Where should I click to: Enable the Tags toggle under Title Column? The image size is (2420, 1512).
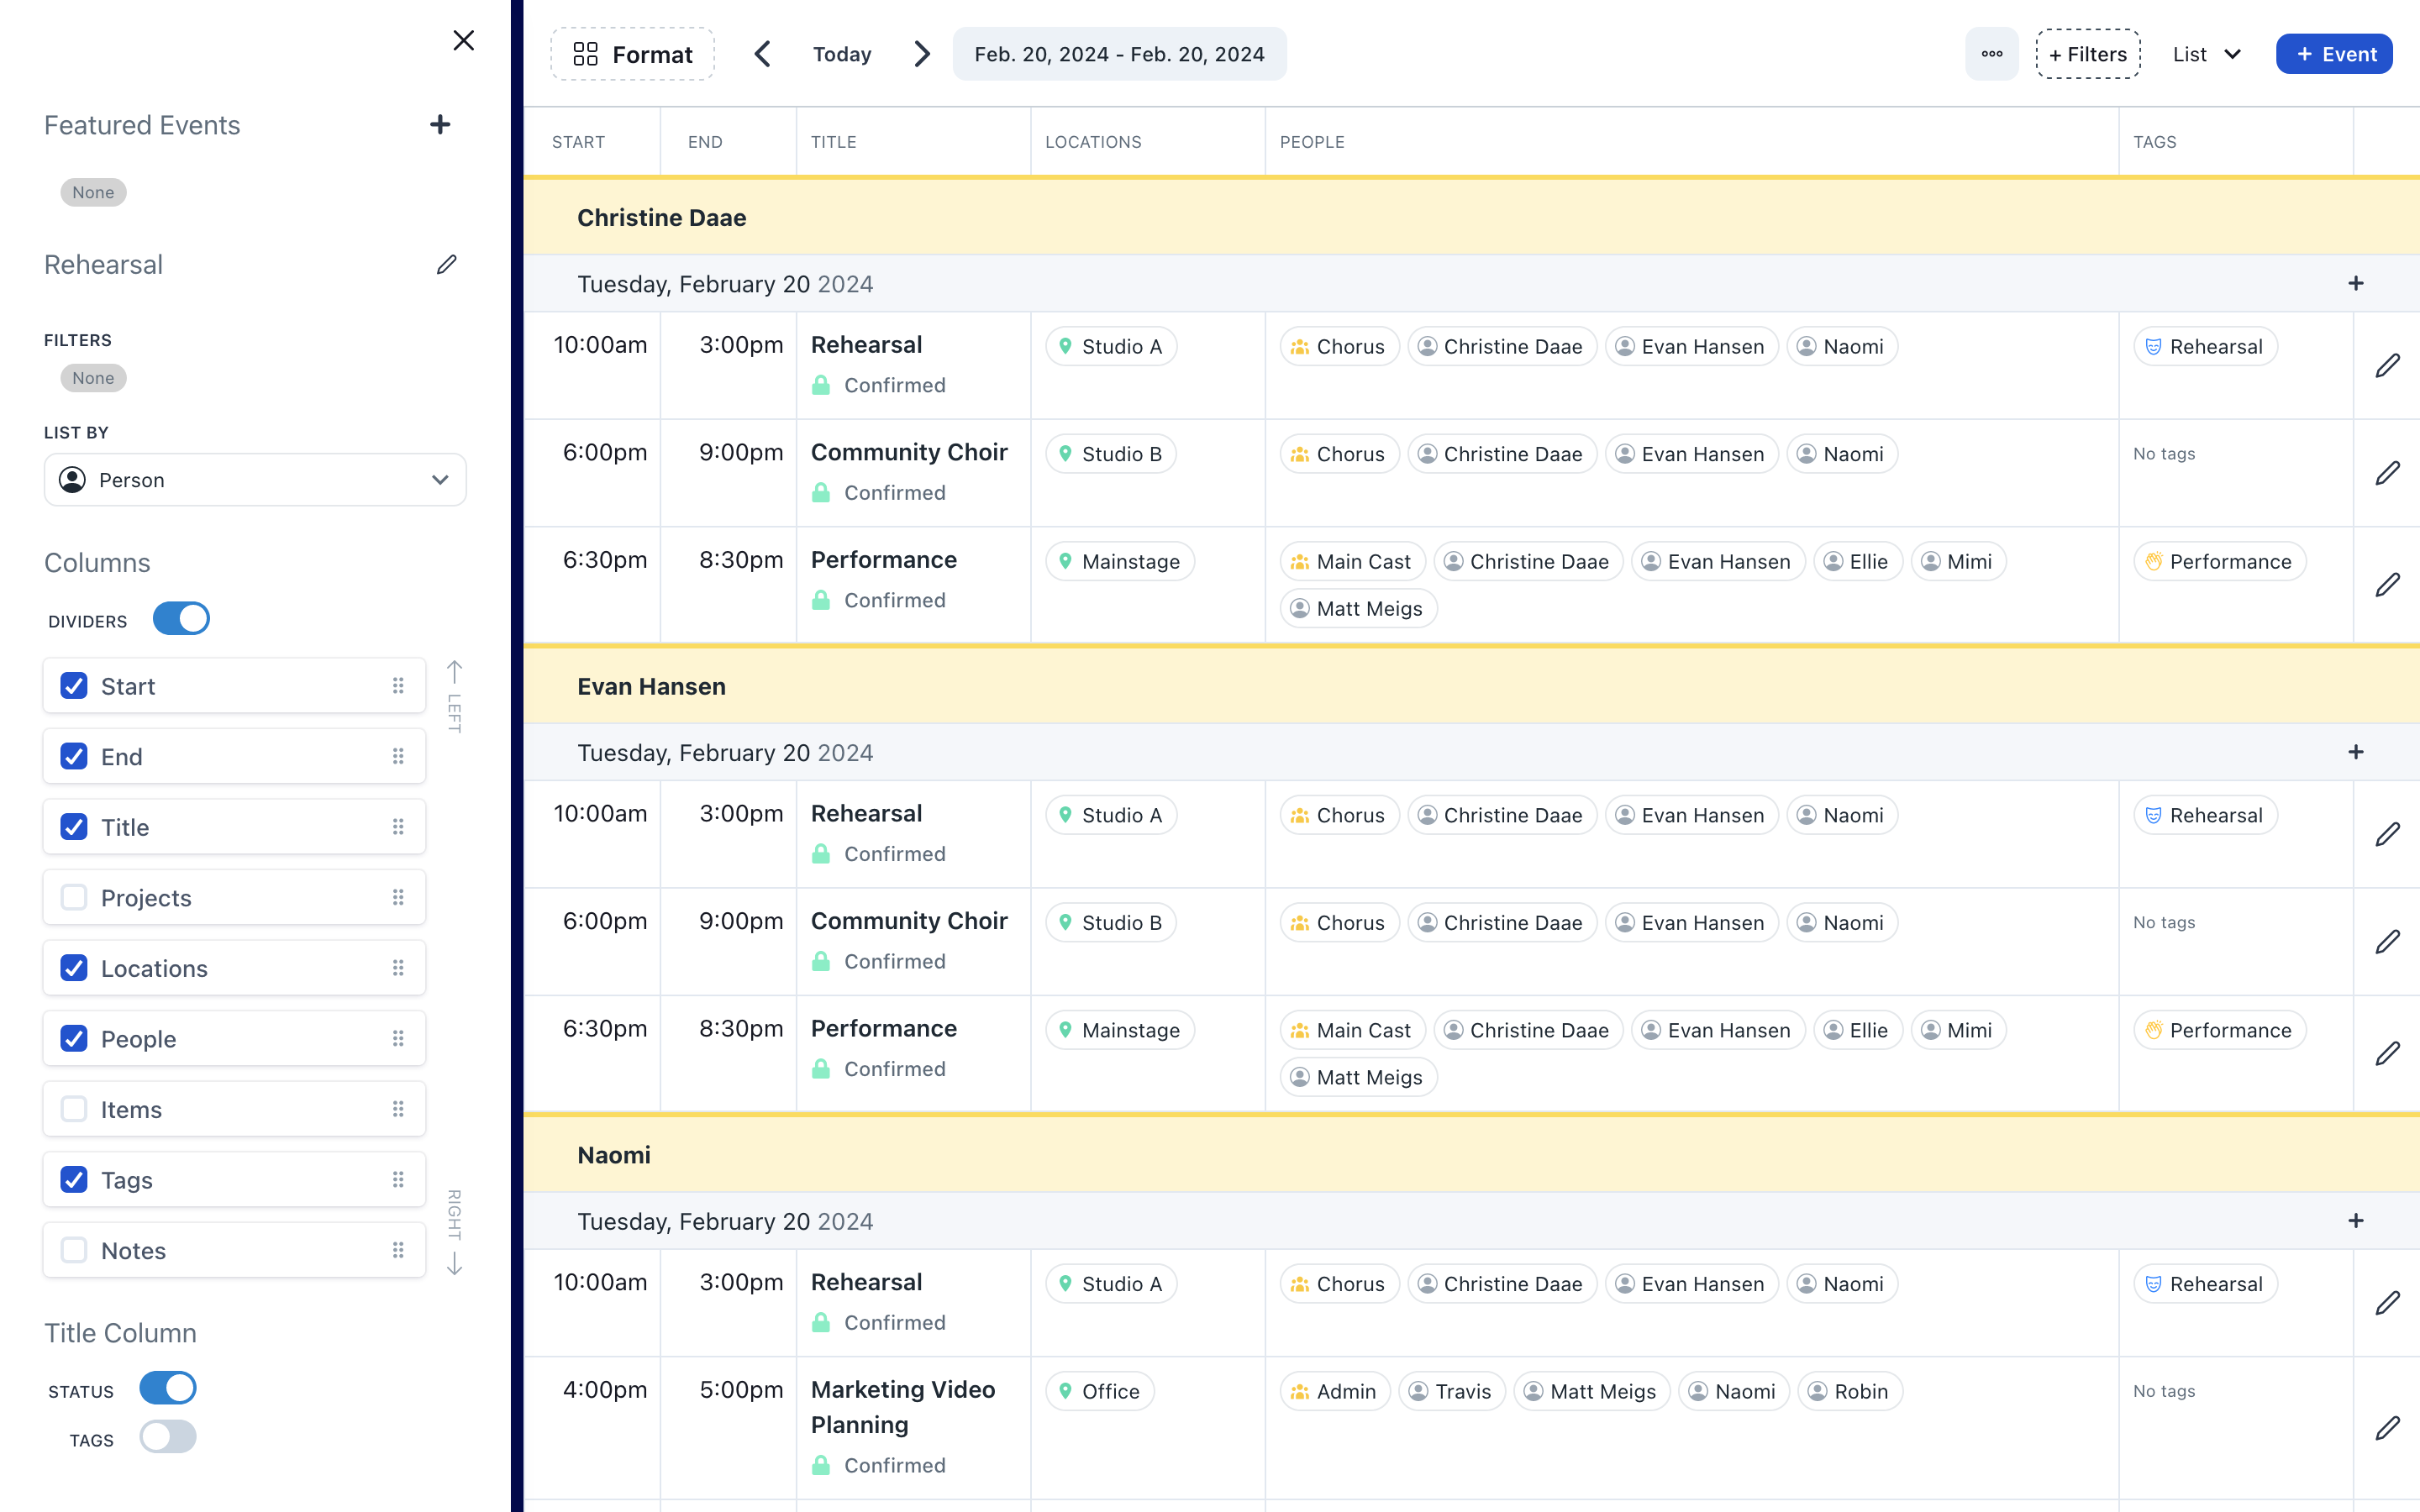coord(168,1437)
